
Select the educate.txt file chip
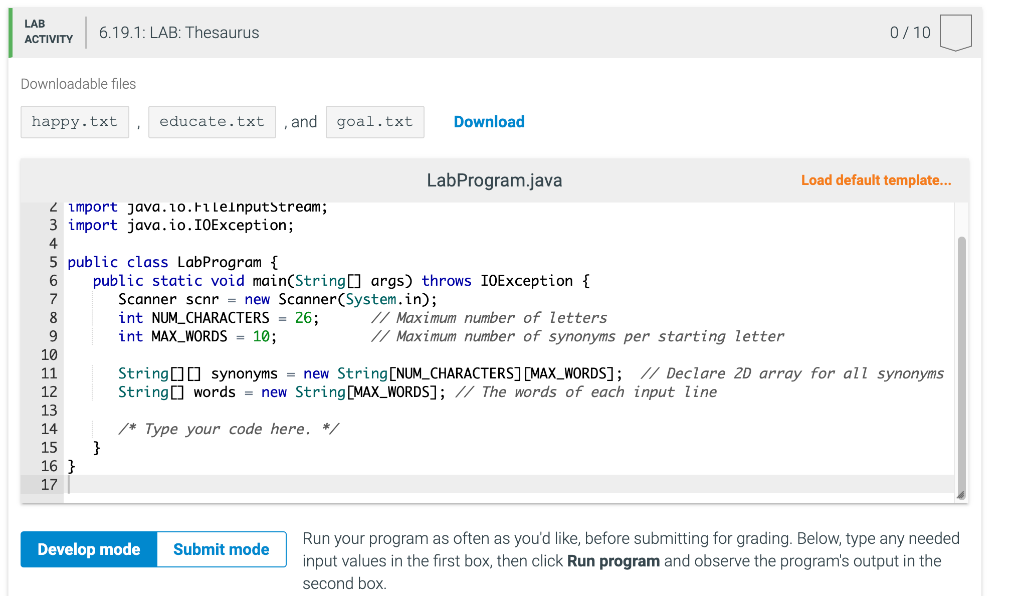coord(211,121)
